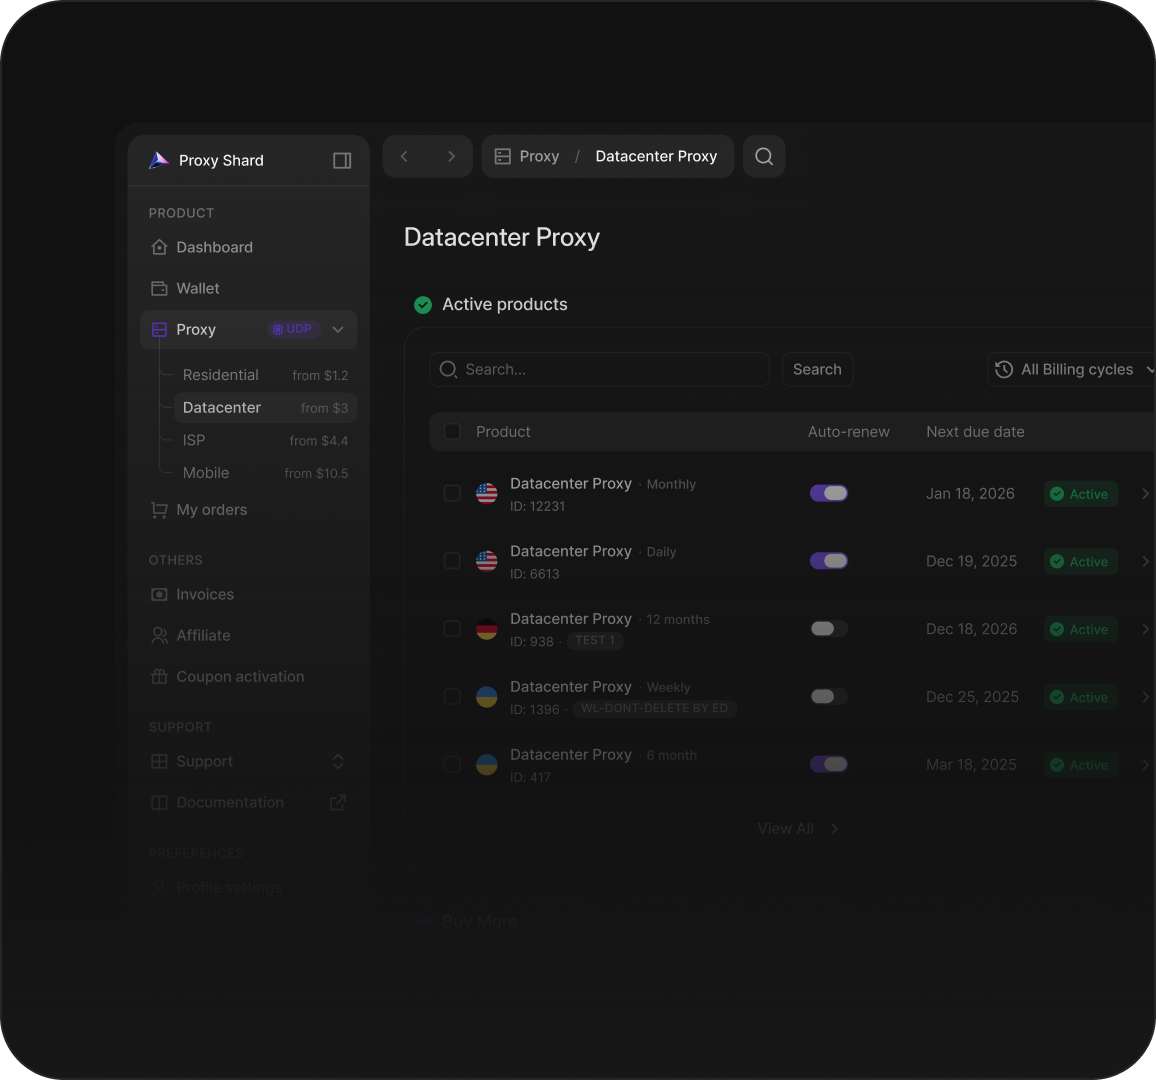Open the Invoices section

(203, 594)
